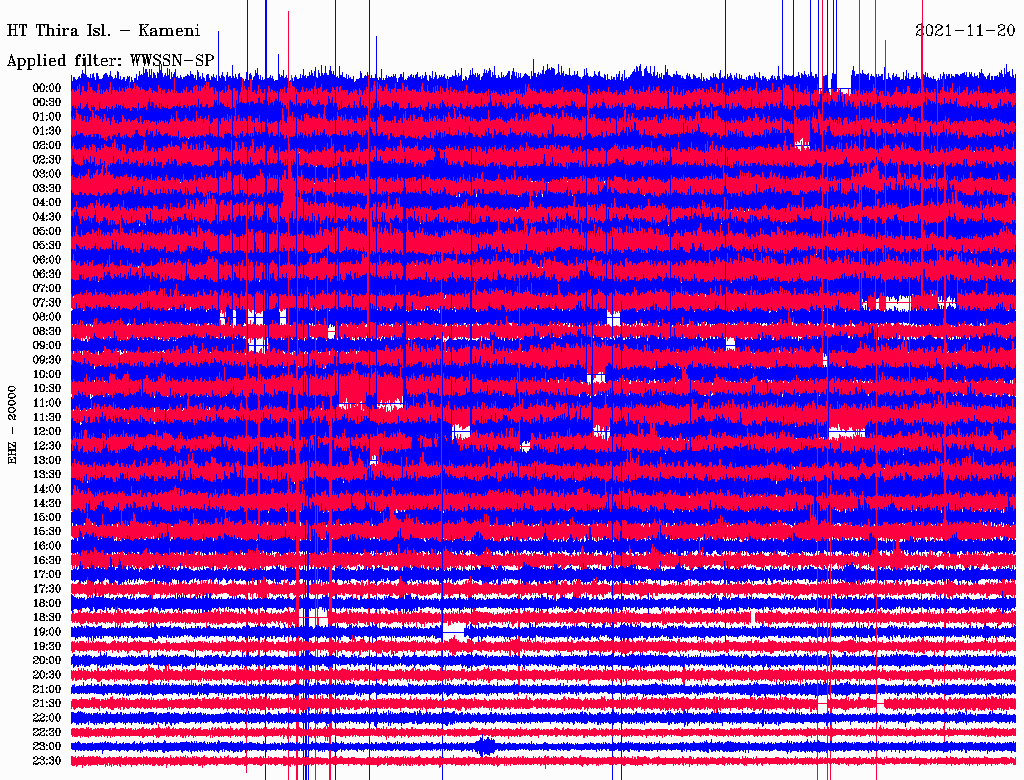Select the 00:00 time label
Viewport: 1024px width, 780px height.
pyautogui.click(x=46, y=88)
